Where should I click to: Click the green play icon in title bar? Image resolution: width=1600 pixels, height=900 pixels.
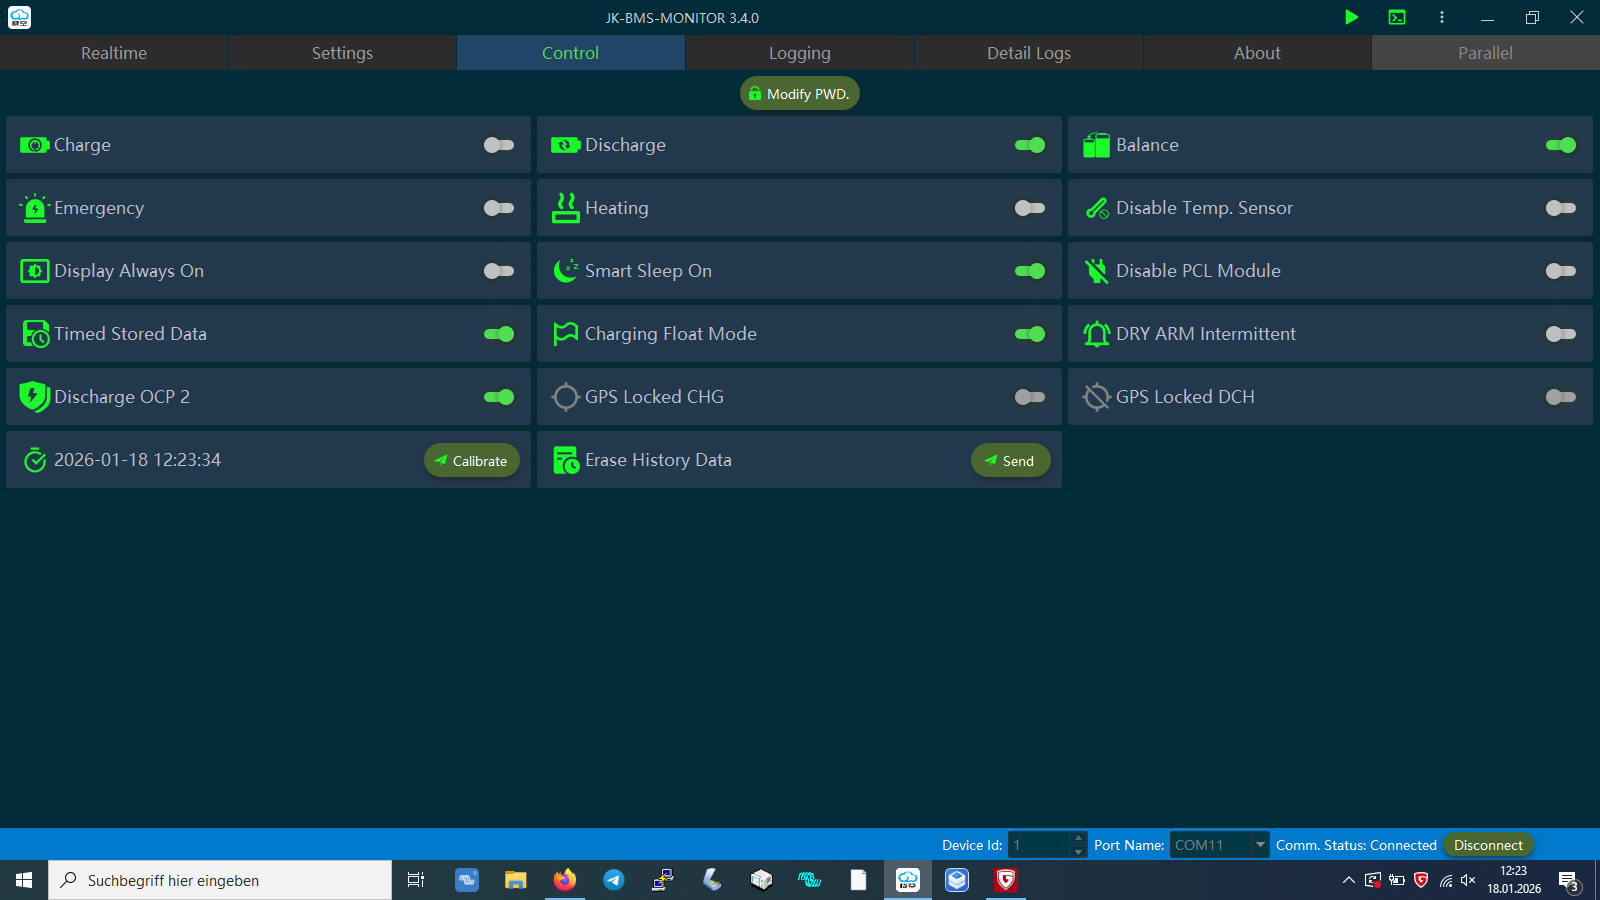[x=1351, y=17]
